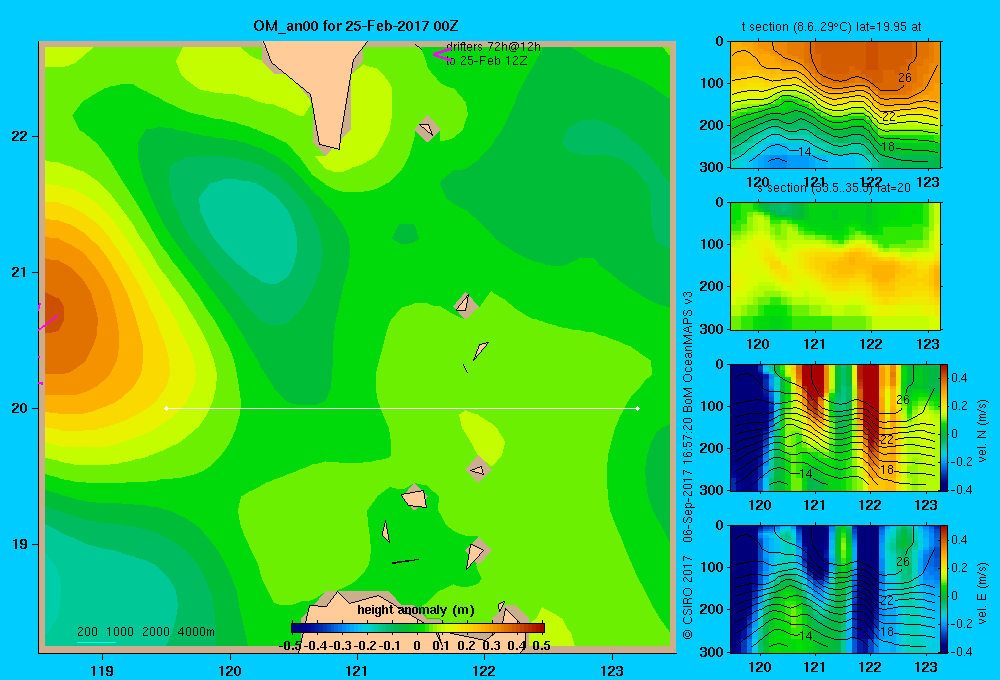The image size is (1000, 680).
Task: Open the eastward velocity section panel
Action: click(835, 589)
